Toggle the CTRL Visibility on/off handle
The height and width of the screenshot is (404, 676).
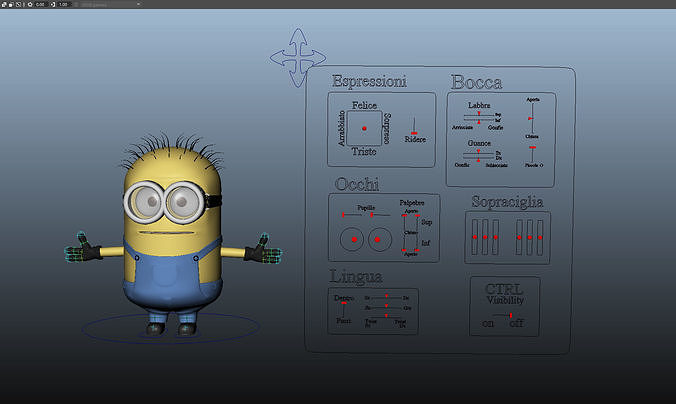tap(511, 316)
